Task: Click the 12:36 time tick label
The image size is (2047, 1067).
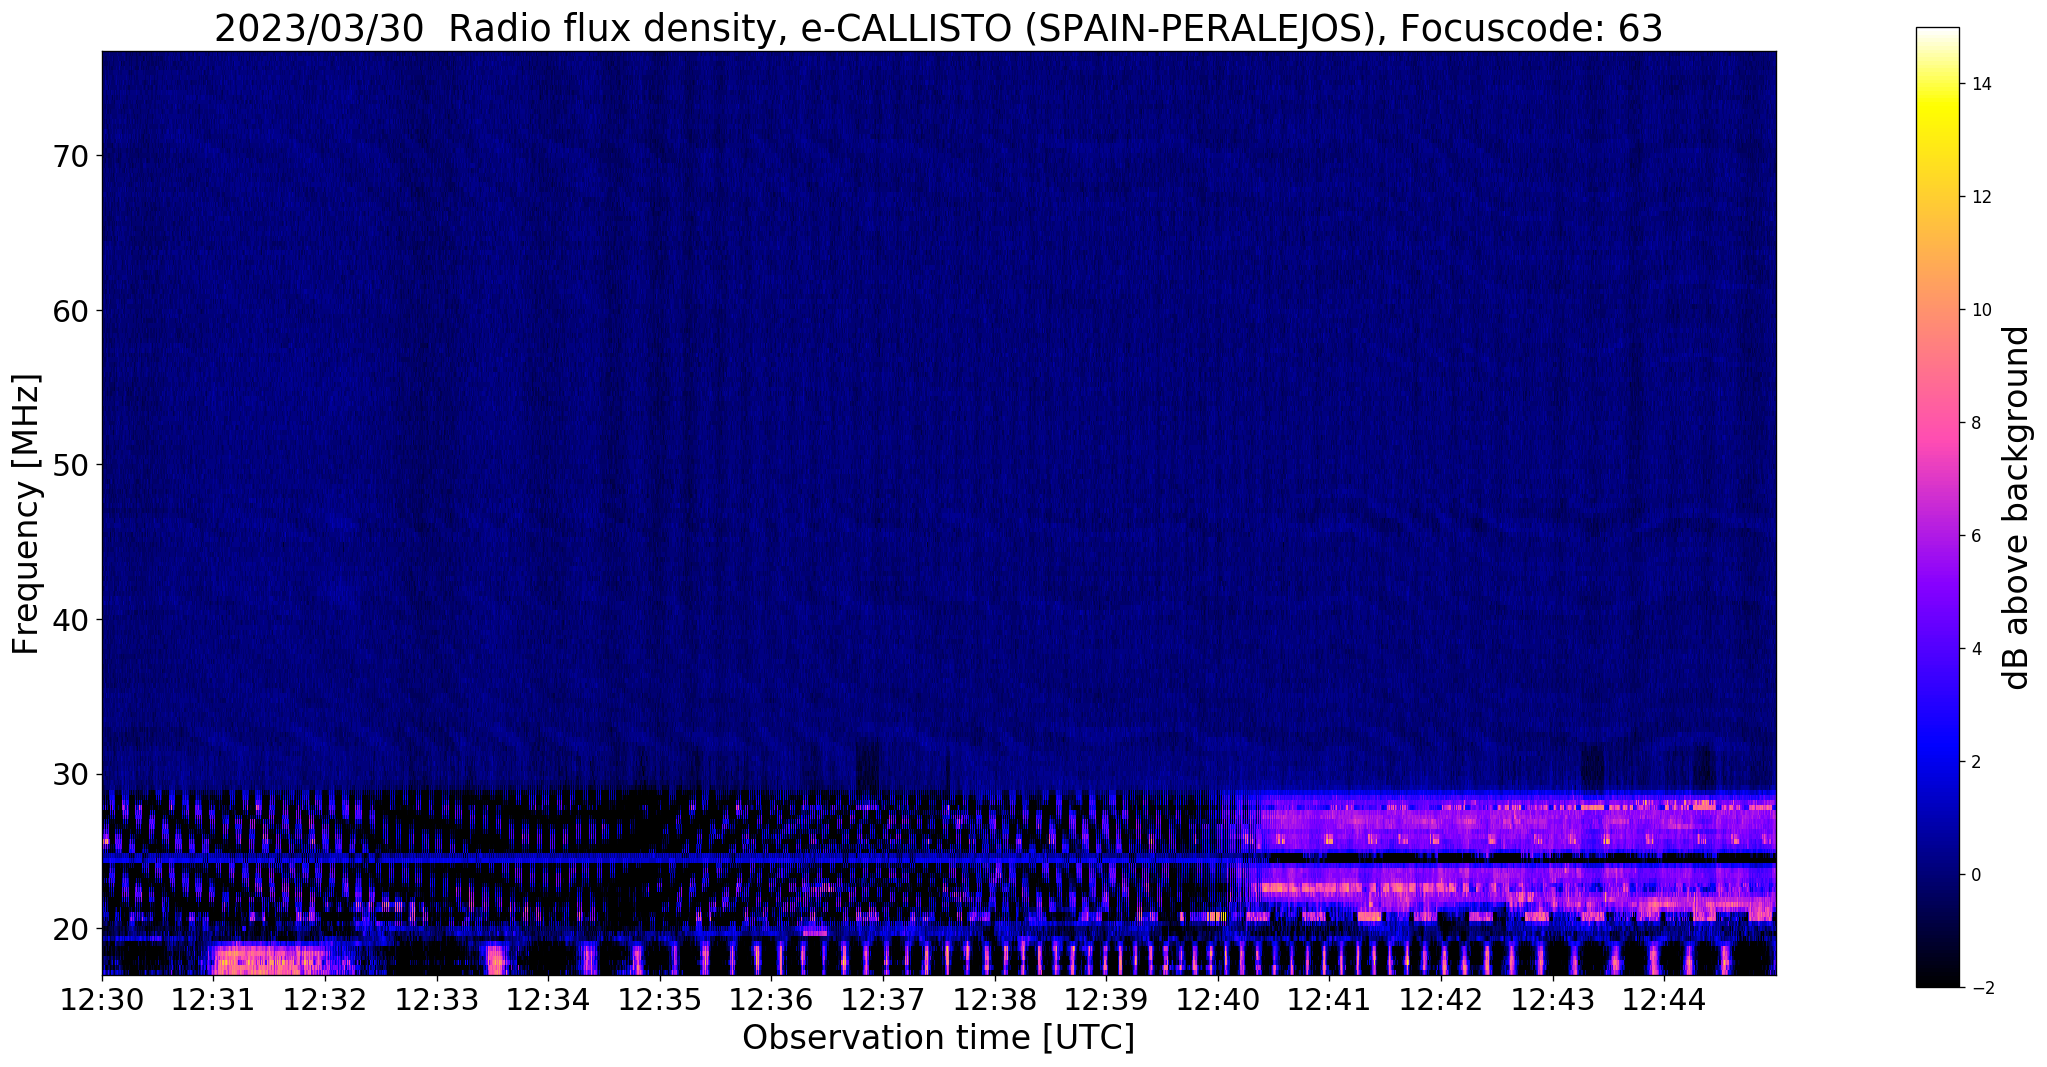Action: pos(771,998)
